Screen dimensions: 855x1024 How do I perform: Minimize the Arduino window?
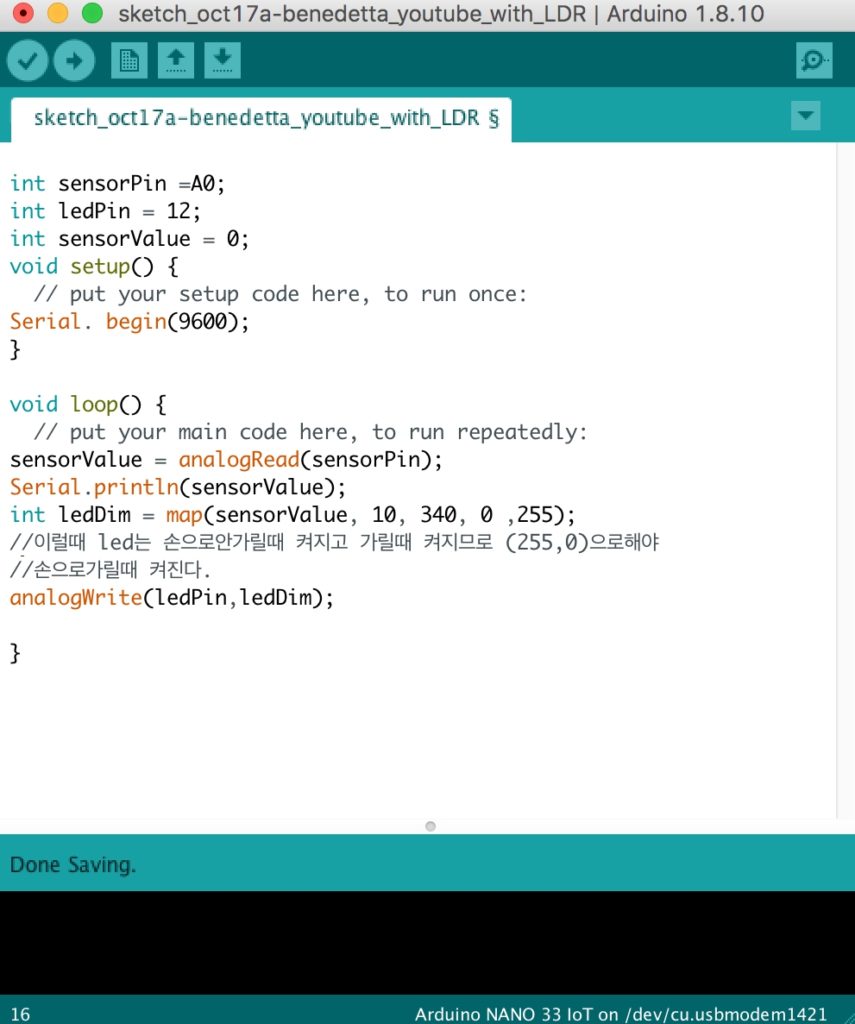(57, 13)
